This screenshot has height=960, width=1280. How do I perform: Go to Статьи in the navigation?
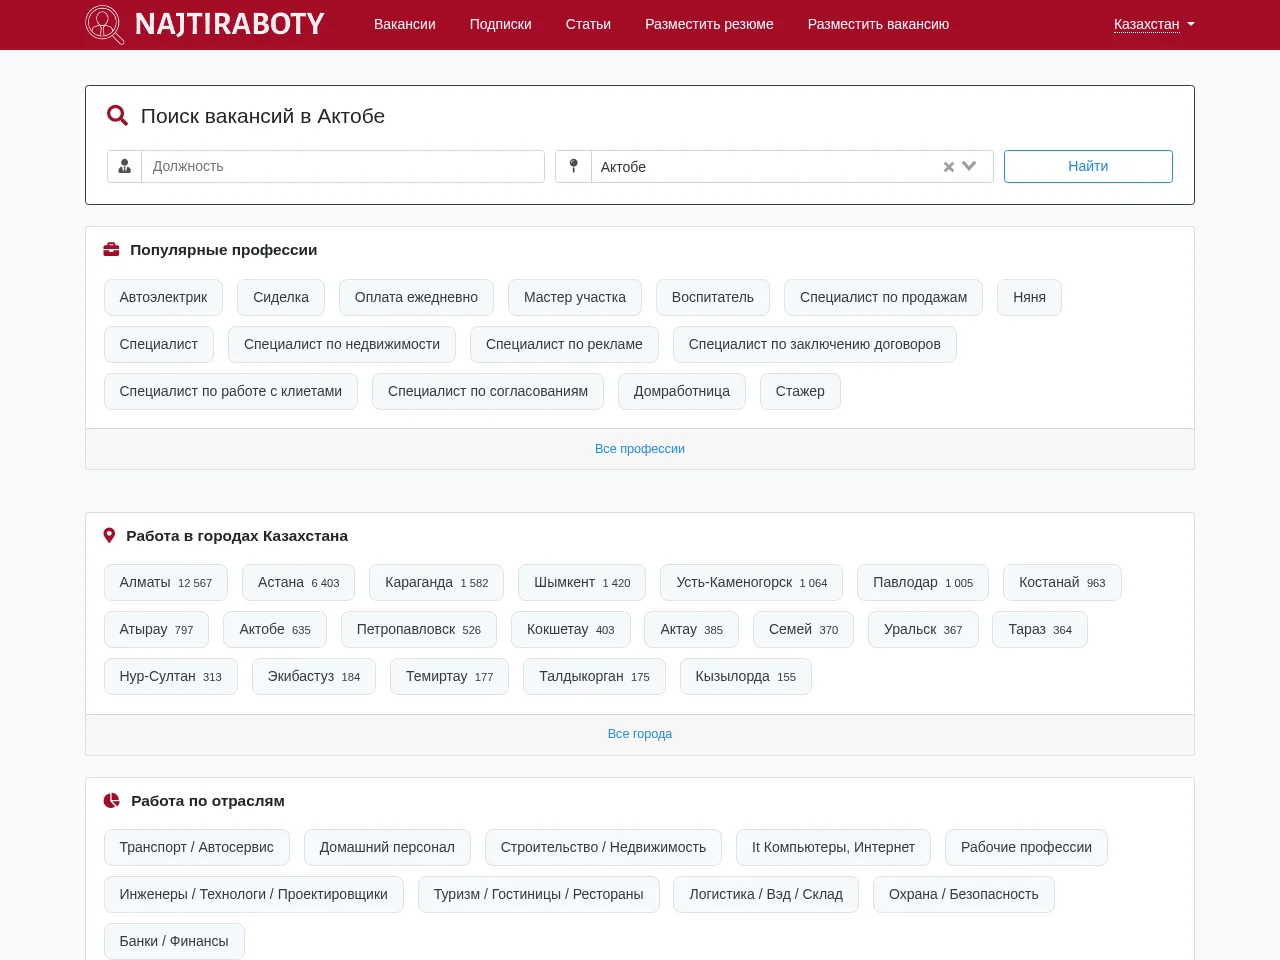[588, 24]
